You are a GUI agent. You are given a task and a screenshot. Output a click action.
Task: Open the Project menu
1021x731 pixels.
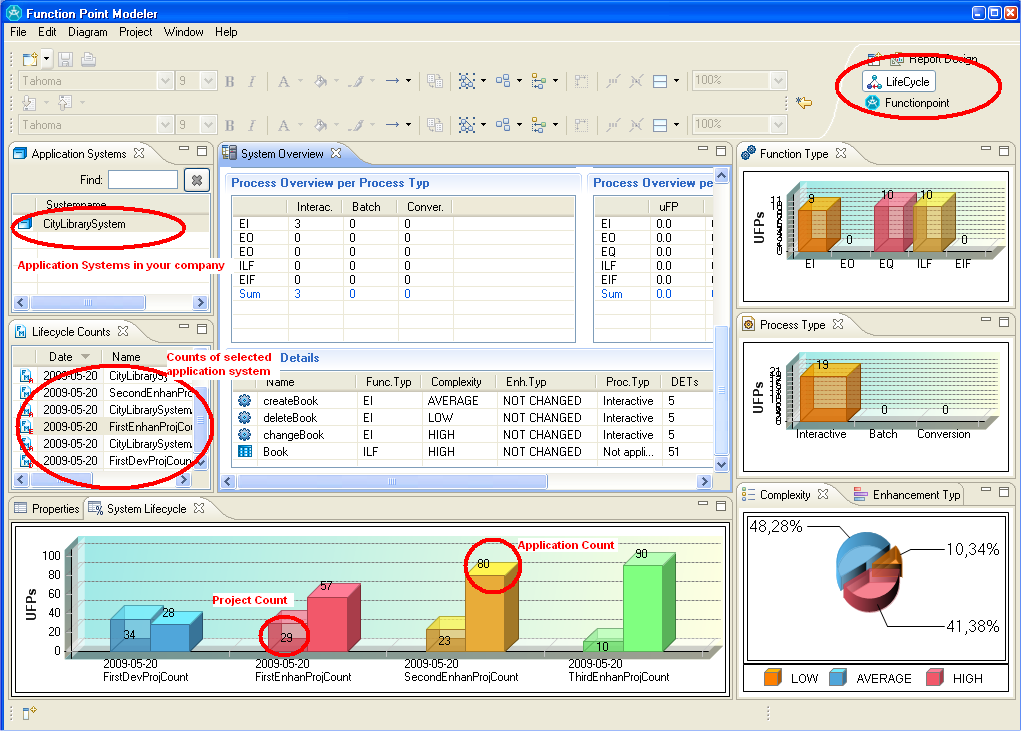(135, 32)
